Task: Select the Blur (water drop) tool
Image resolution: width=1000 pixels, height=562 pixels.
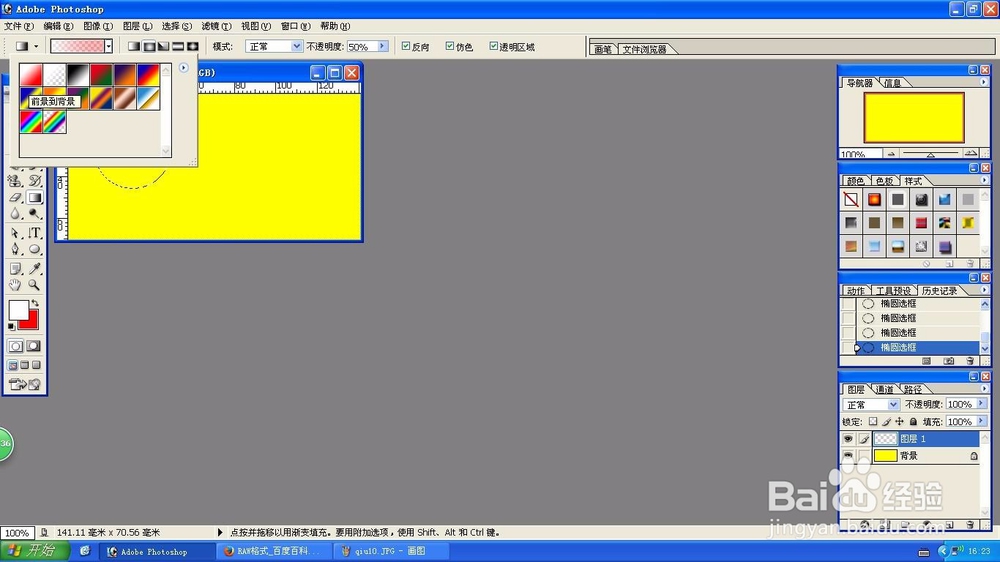Action: point(16,214)
